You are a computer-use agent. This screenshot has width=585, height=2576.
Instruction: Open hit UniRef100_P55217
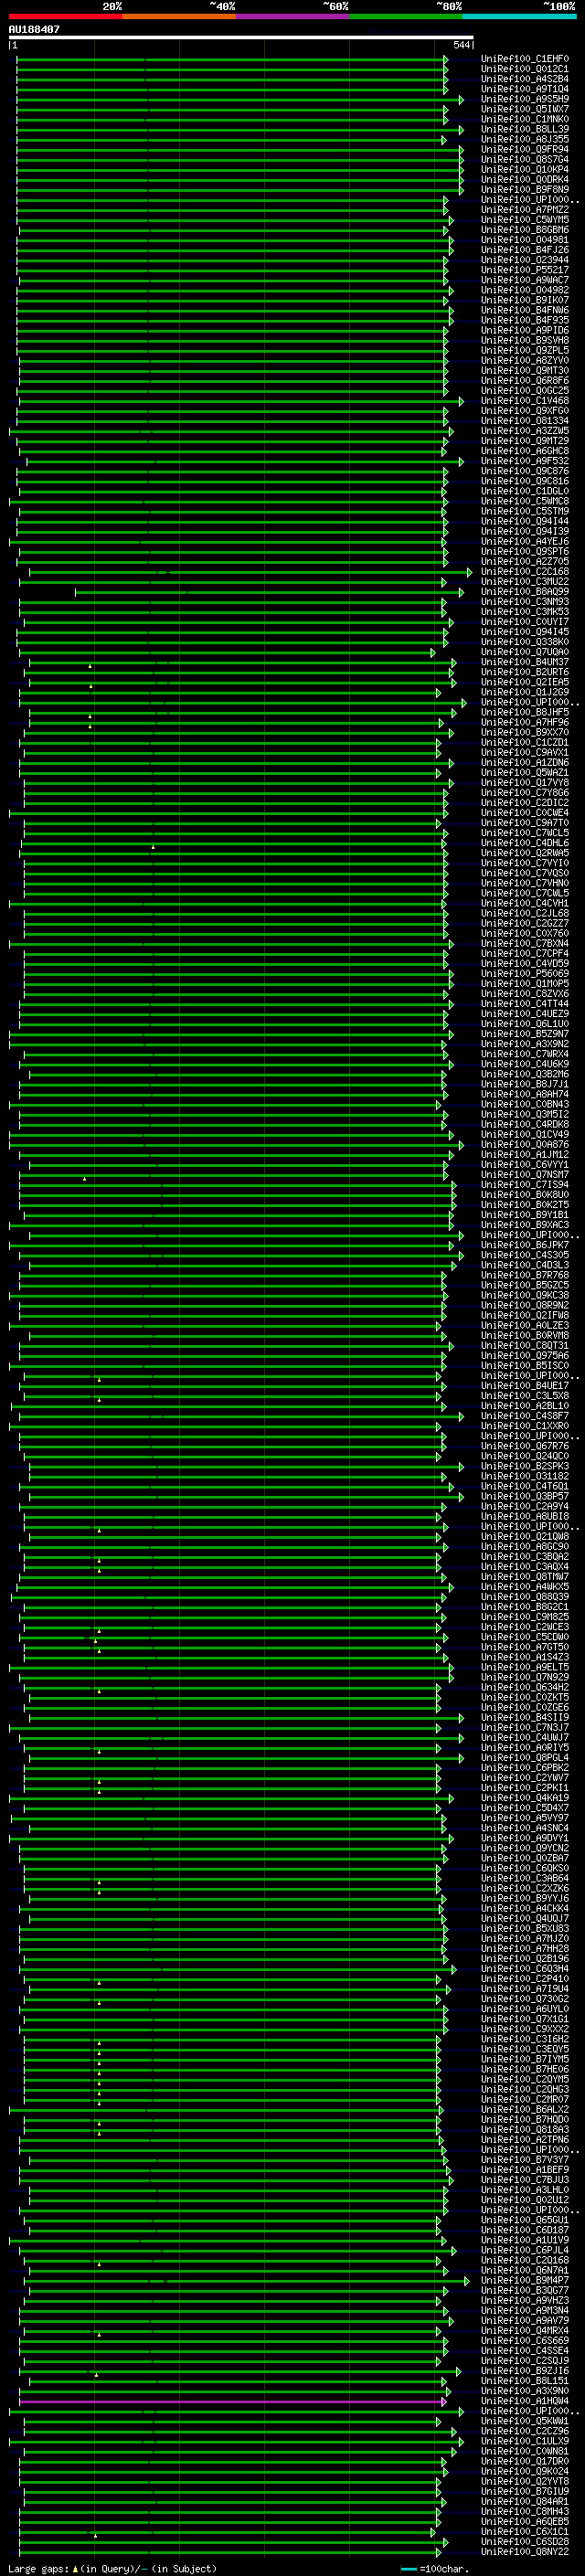(525, 270)
